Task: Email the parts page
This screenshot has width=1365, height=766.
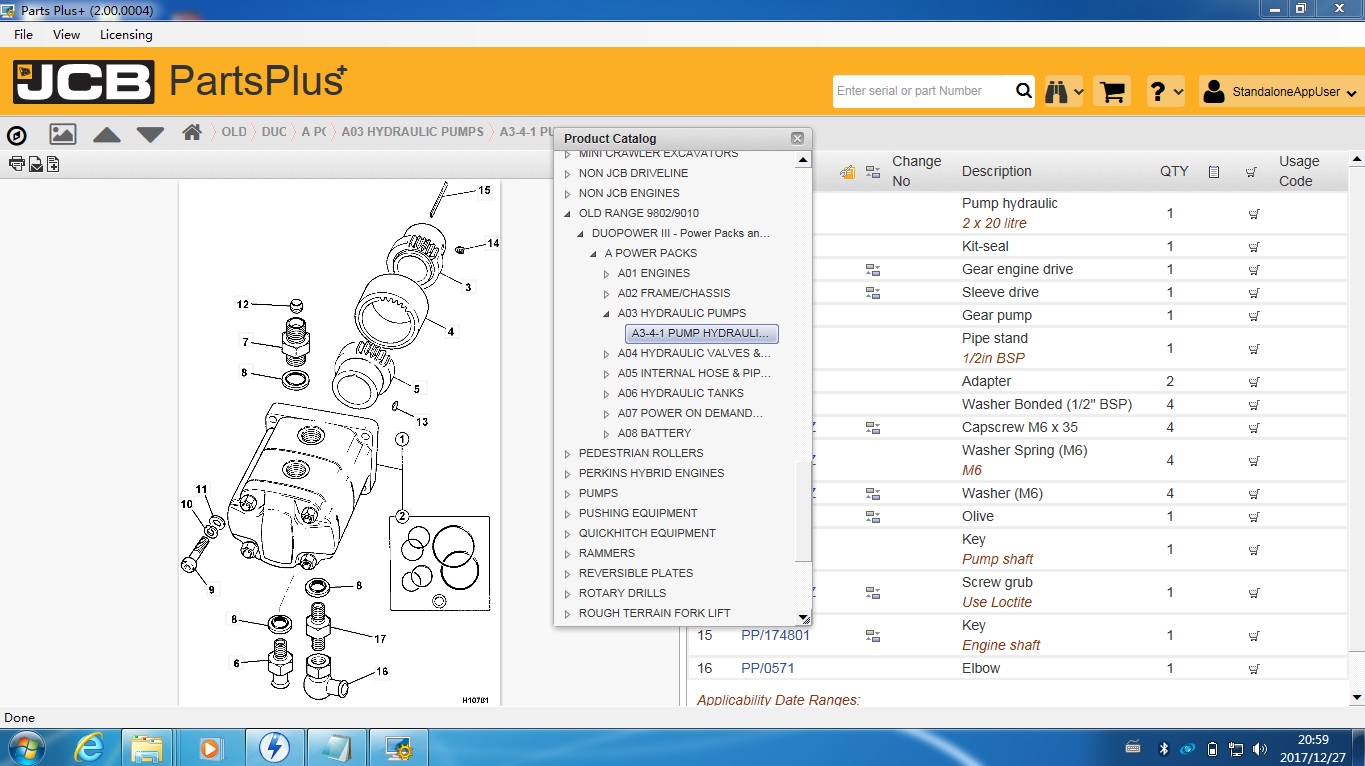Action: tap(35, 164)
